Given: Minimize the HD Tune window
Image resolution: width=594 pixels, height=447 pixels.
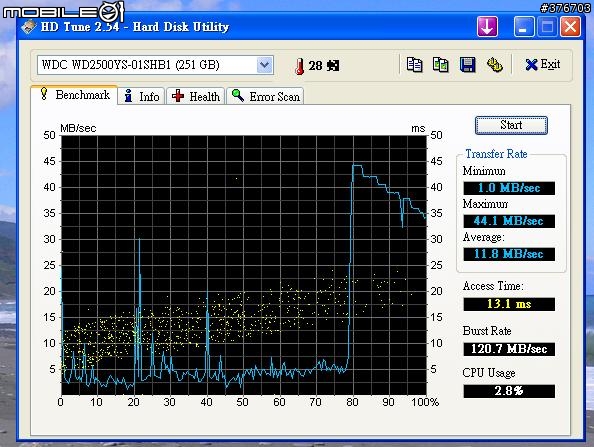Looking at the screenshot, I should click(x=524, y=27).
